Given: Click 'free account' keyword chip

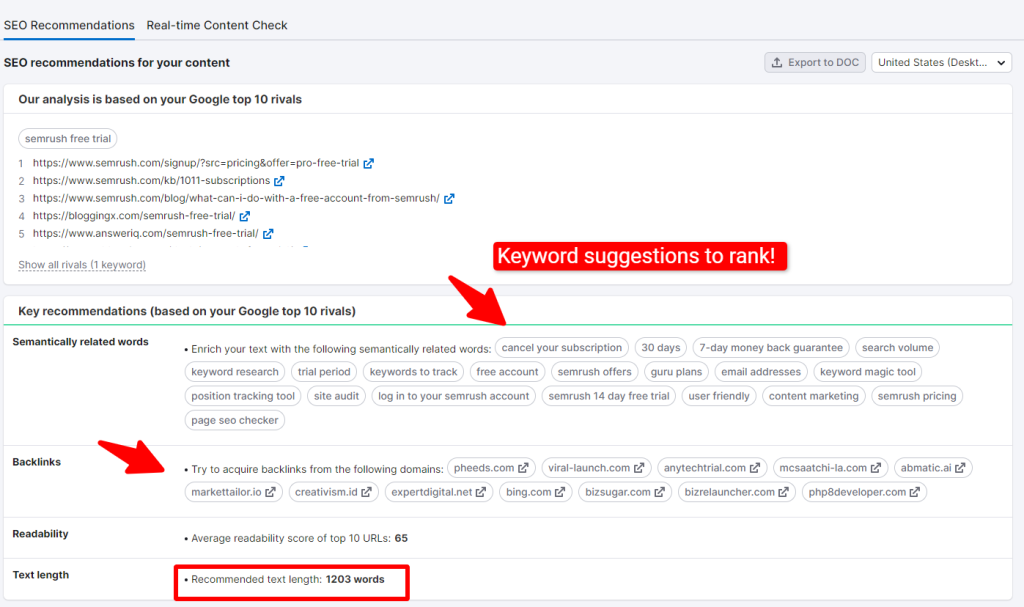Looking at the screenshot, I should 507,372.
